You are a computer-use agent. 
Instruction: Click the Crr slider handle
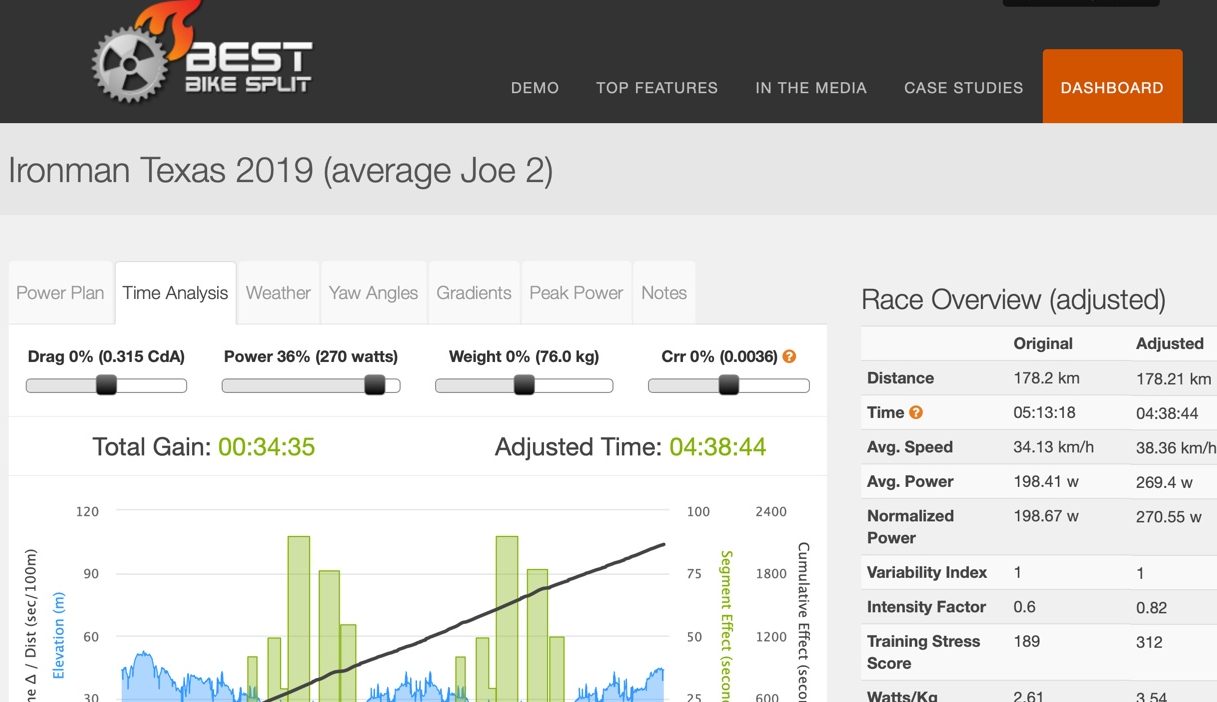(729, 385)
